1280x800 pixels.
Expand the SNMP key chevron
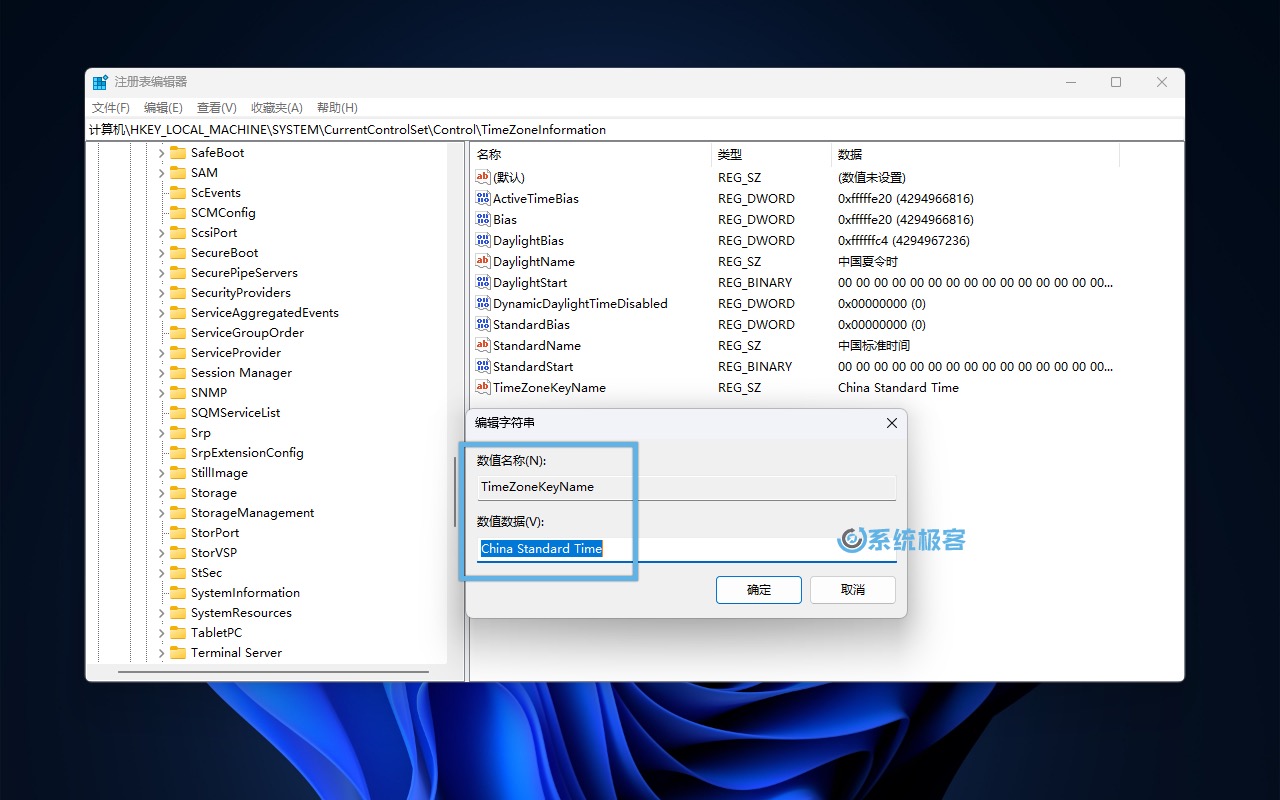click(161, 392)
